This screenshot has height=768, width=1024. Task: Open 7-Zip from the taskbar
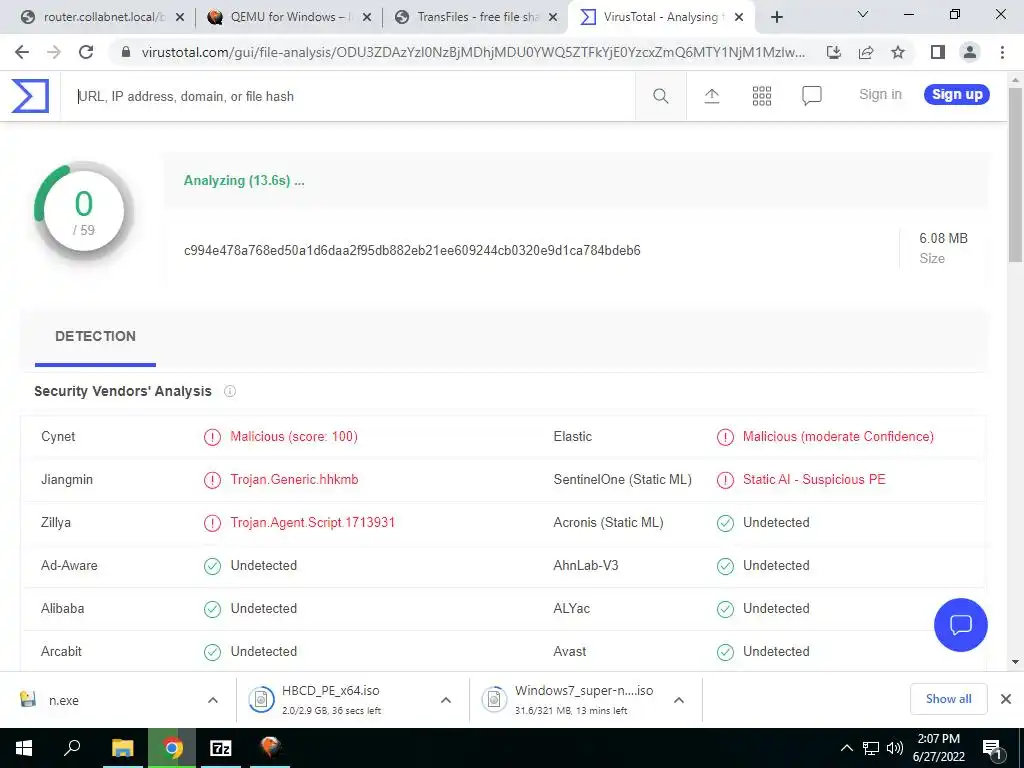coord(221,748)
